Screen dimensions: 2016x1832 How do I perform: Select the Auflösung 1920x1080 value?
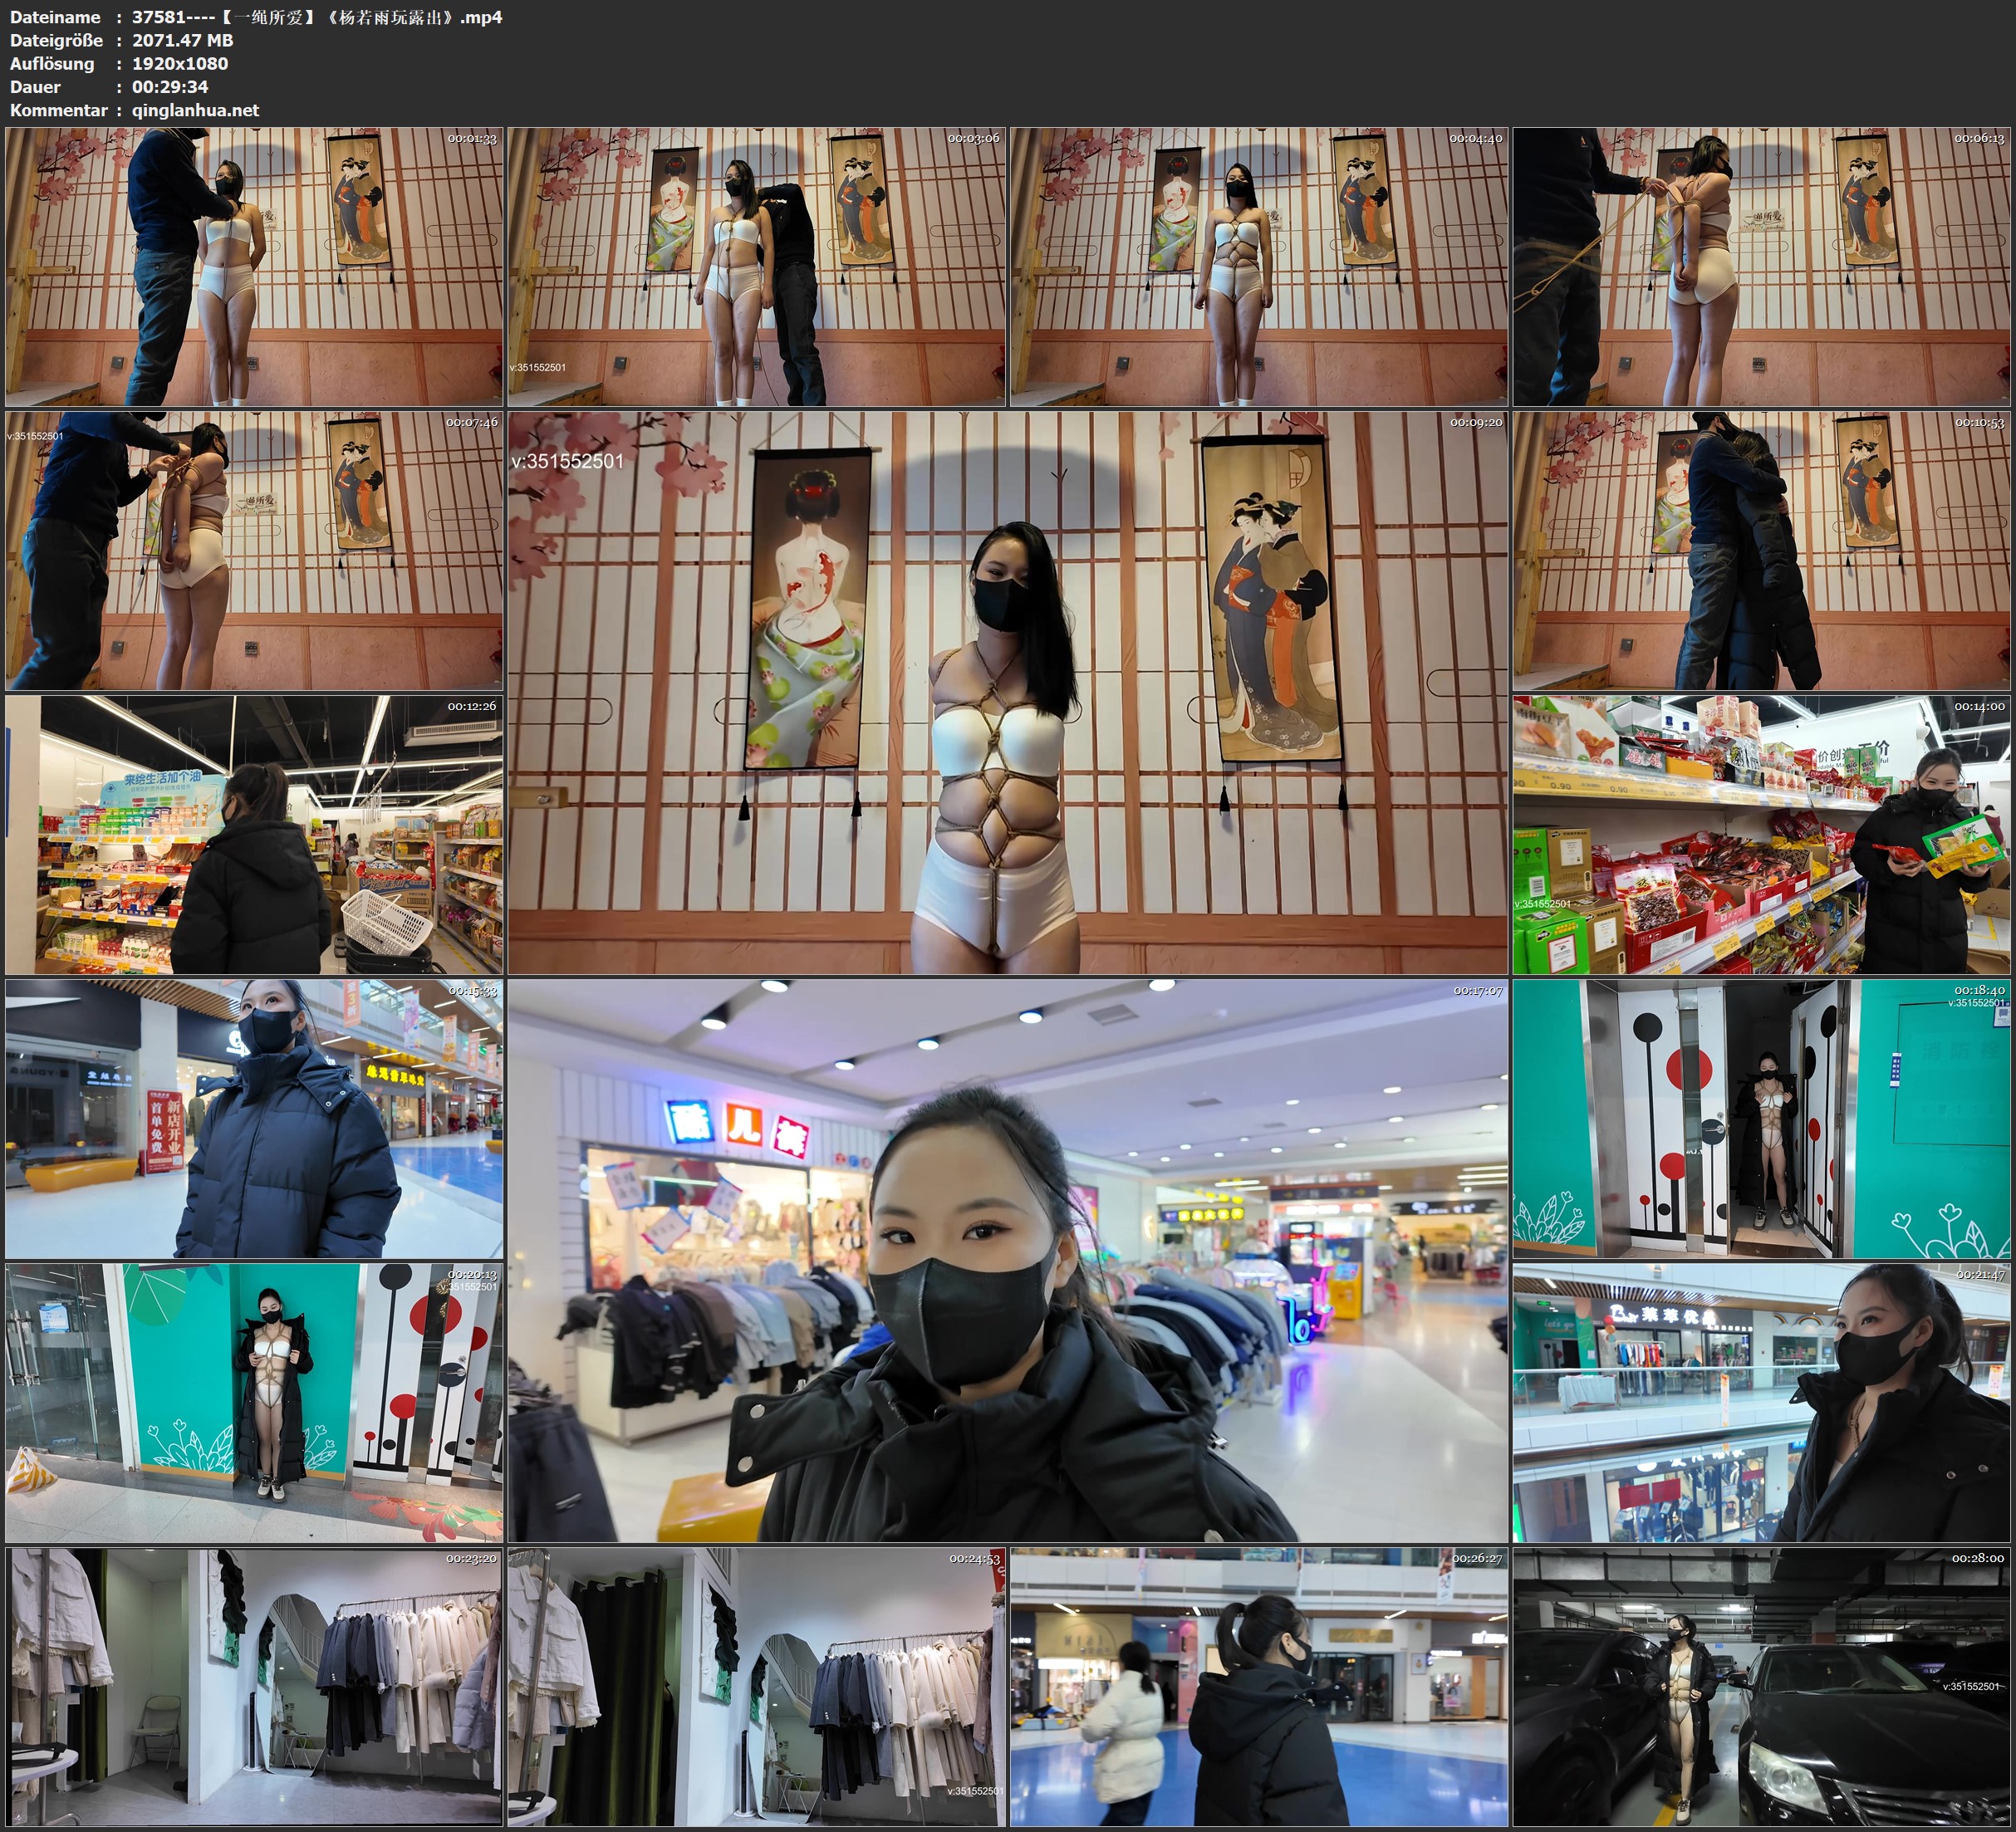click(x=180, y=63)
